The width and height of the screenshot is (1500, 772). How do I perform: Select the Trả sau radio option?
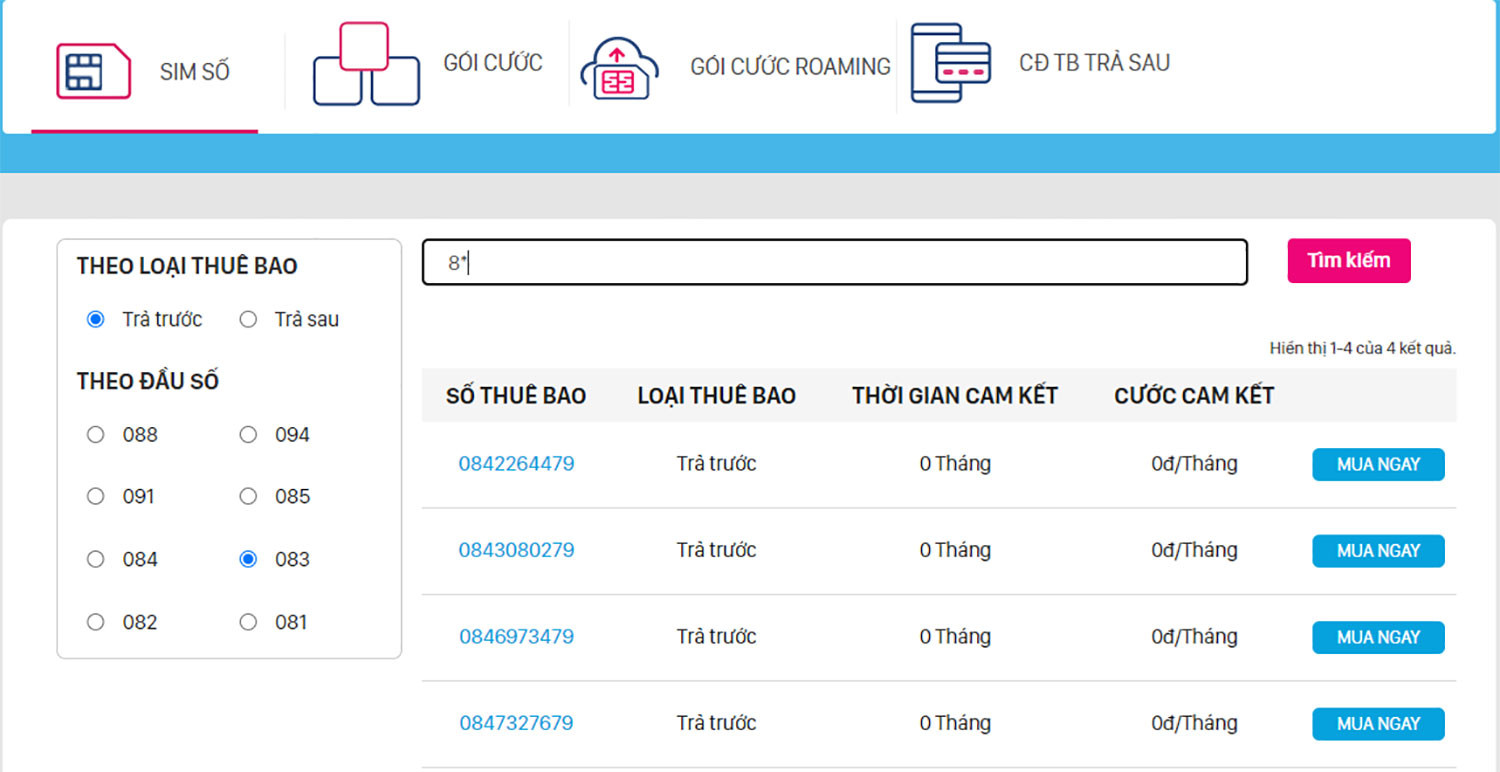(x=248, y=320)
